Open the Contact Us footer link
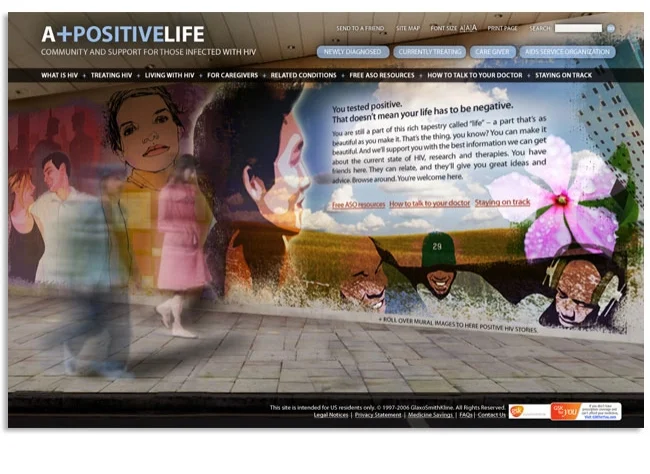The image size is (650, 474). pyautogui.click(x=492, y=415)
